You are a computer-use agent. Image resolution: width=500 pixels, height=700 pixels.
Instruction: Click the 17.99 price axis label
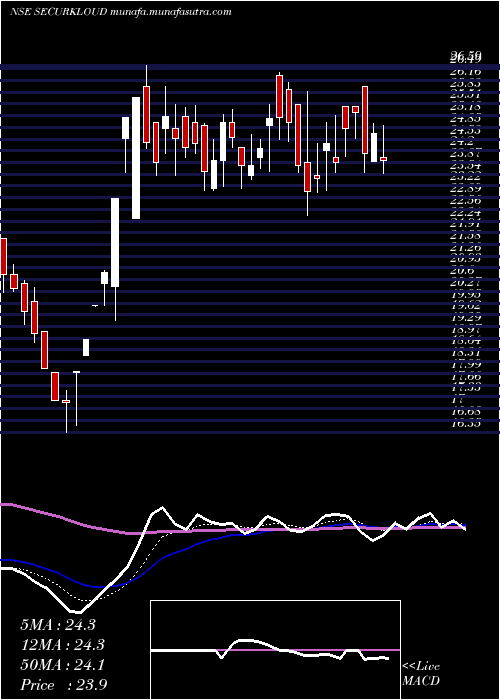point(466,365)
